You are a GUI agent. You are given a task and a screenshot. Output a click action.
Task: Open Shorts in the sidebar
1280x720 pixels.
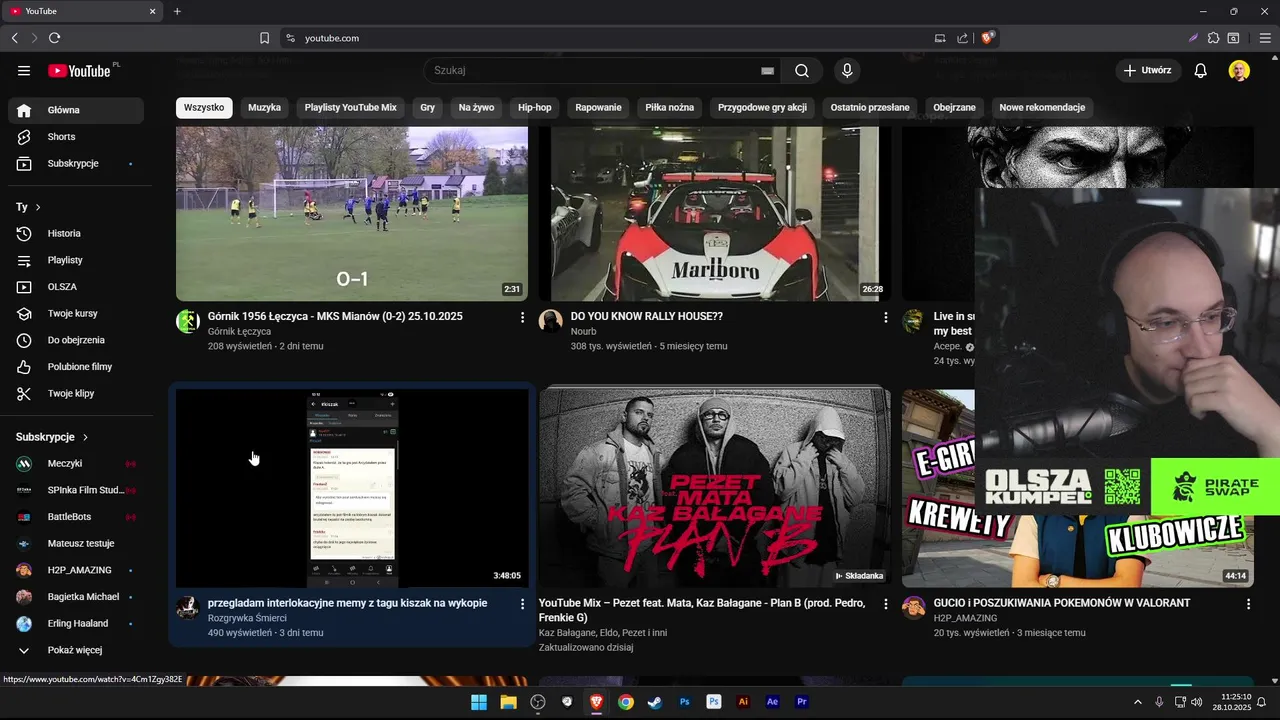(x=76, y=137)
